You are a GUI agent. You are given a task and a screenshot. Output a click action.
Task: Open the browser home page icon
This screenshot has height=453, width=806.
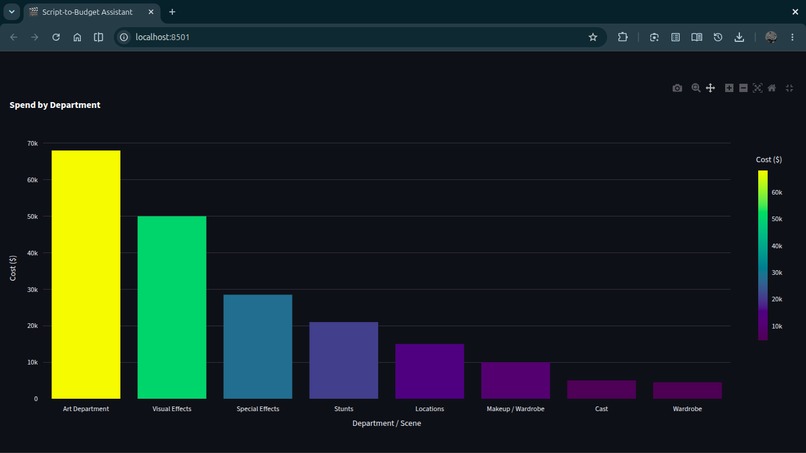click(x=77, y=37)
